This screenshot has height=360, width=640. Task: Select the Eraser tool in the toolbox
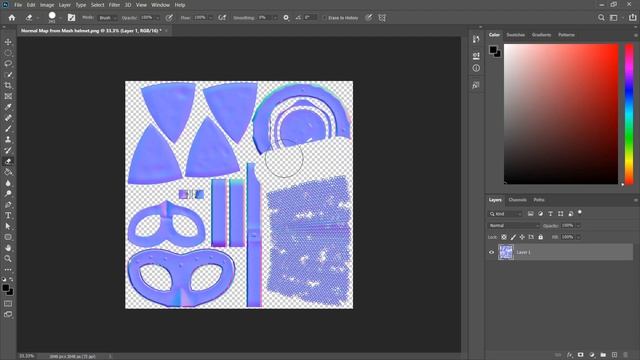coord(8,161)
